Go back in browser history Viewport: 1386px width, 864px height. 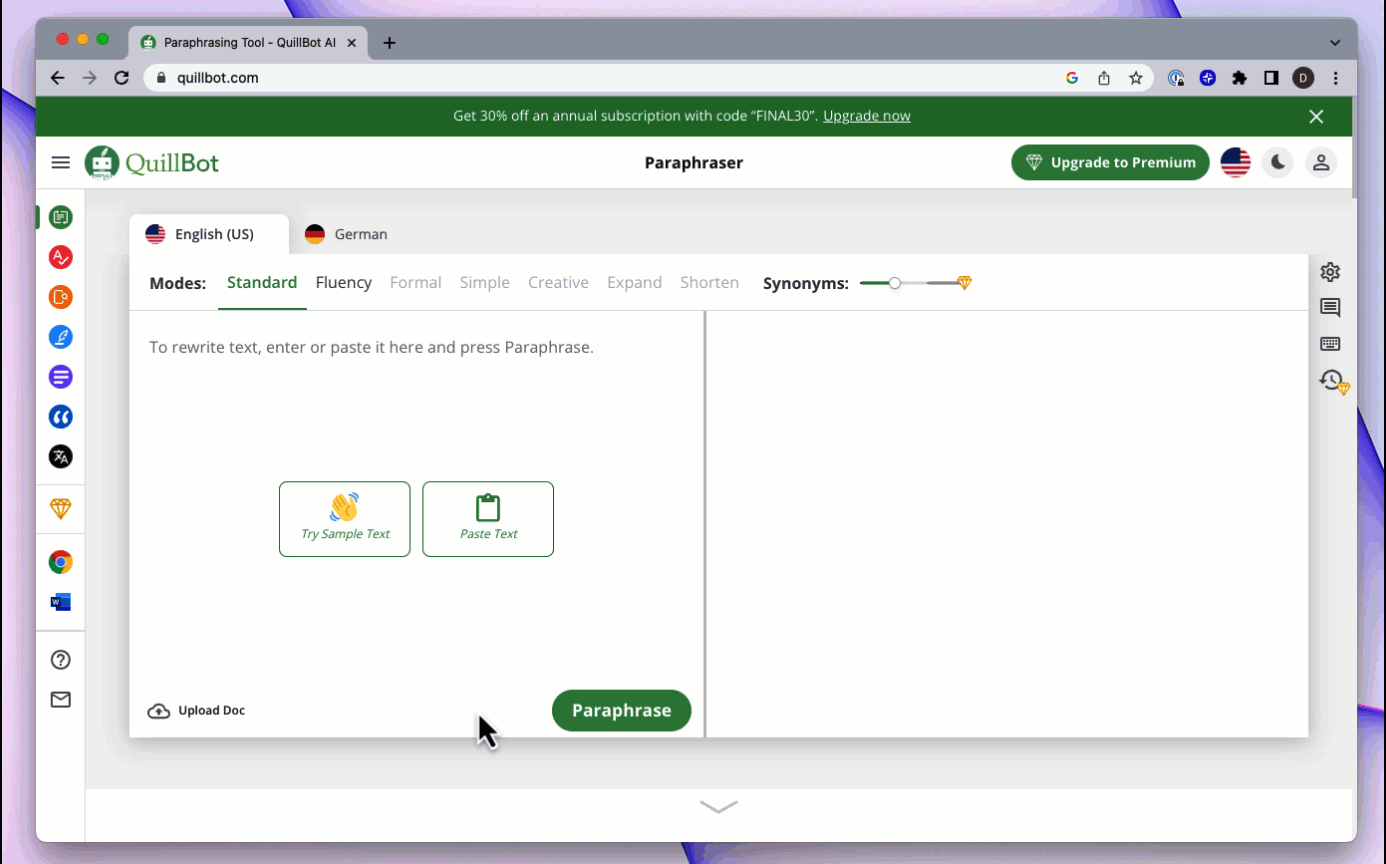(x=58, y=78)
